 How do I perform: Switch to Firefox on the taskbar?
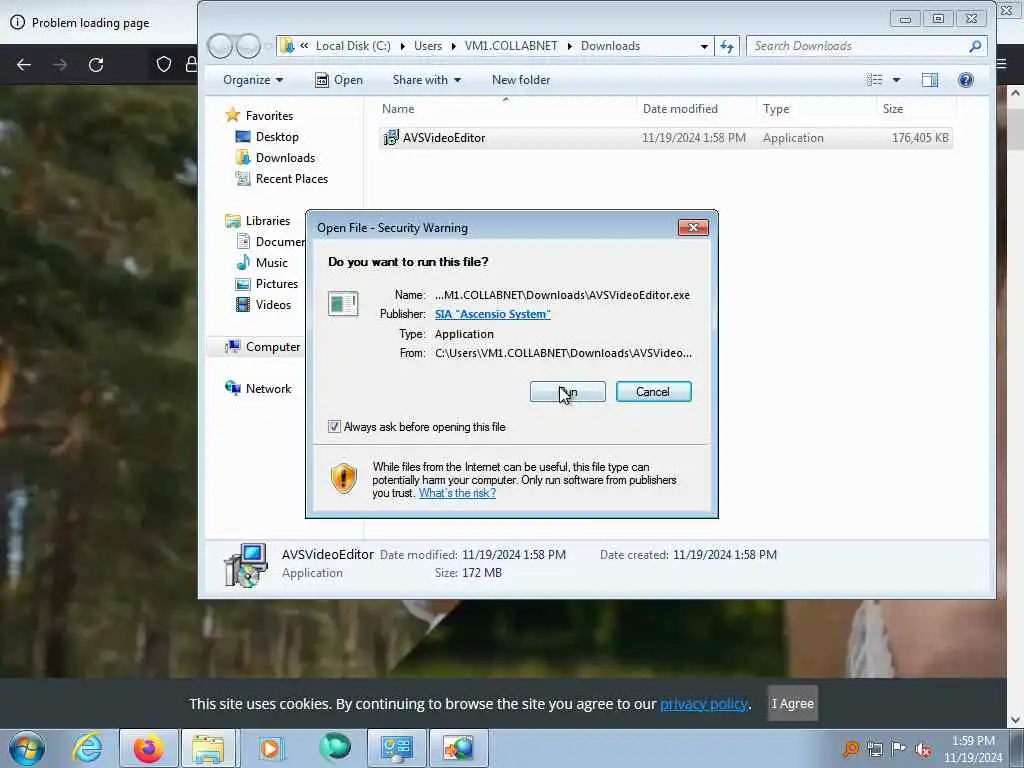pyautogui.click(x=149, y=748)
